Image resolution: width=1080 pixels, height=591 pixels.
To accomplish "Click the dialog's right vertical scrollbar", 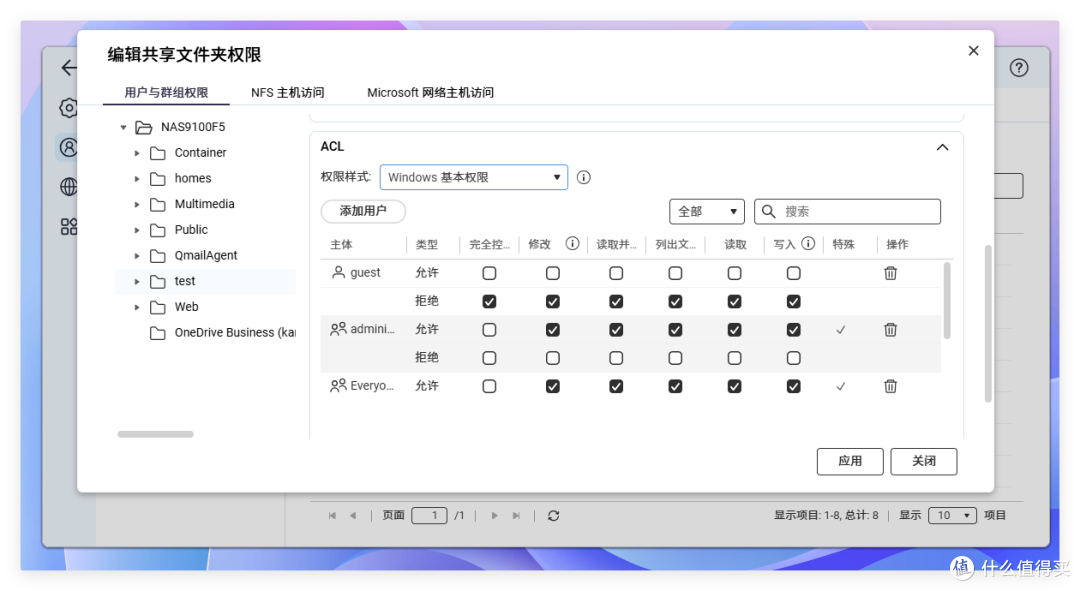I will pos(988,324).
